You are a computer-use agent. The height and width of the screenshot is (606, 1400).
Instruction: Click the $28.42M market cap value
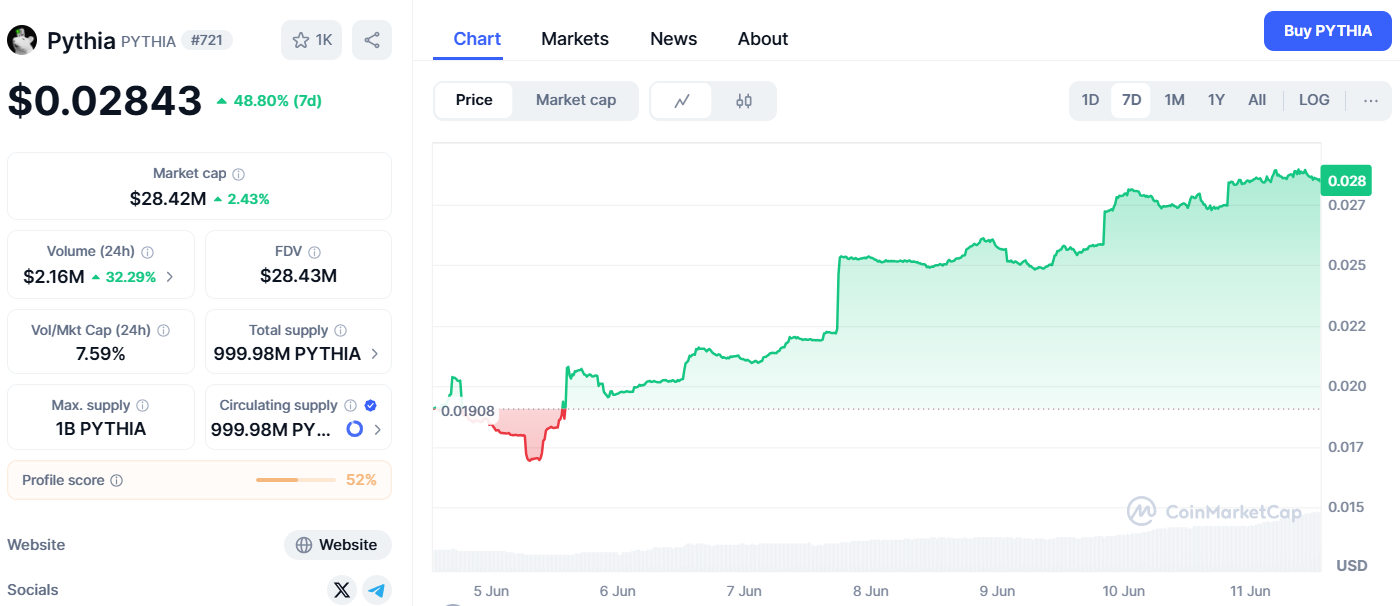point(168,199)
